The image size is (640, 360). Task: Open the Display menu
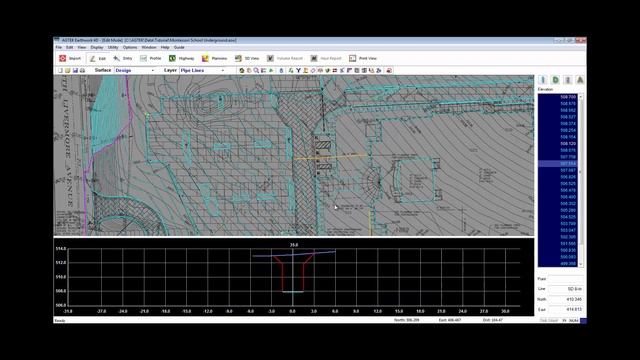[97, 47]
